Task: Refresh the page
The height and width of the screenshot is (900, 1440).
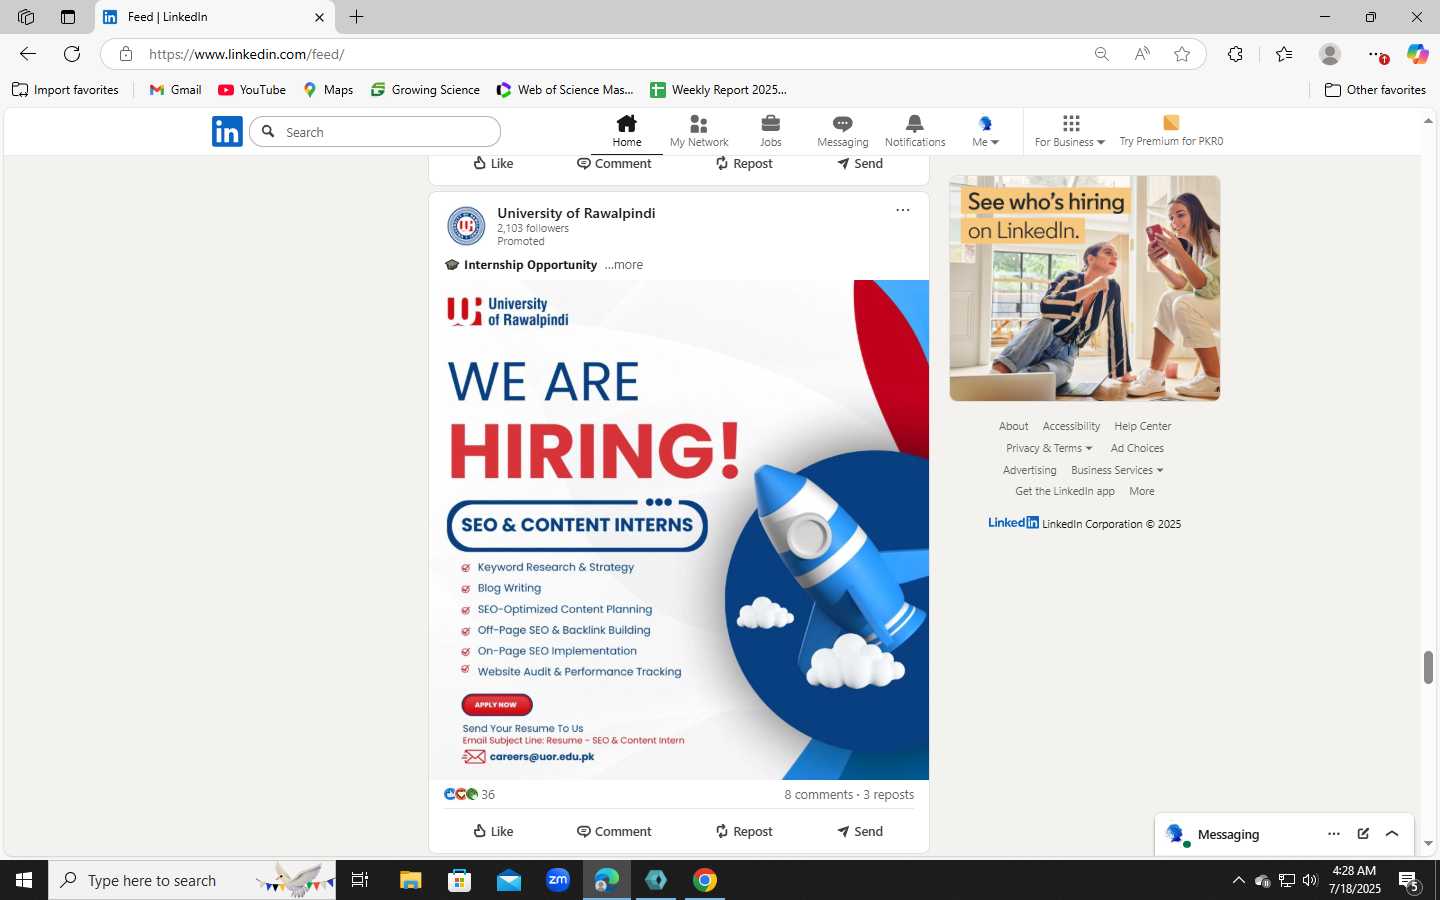Action: pyautogui.click(x=72, y=54)
